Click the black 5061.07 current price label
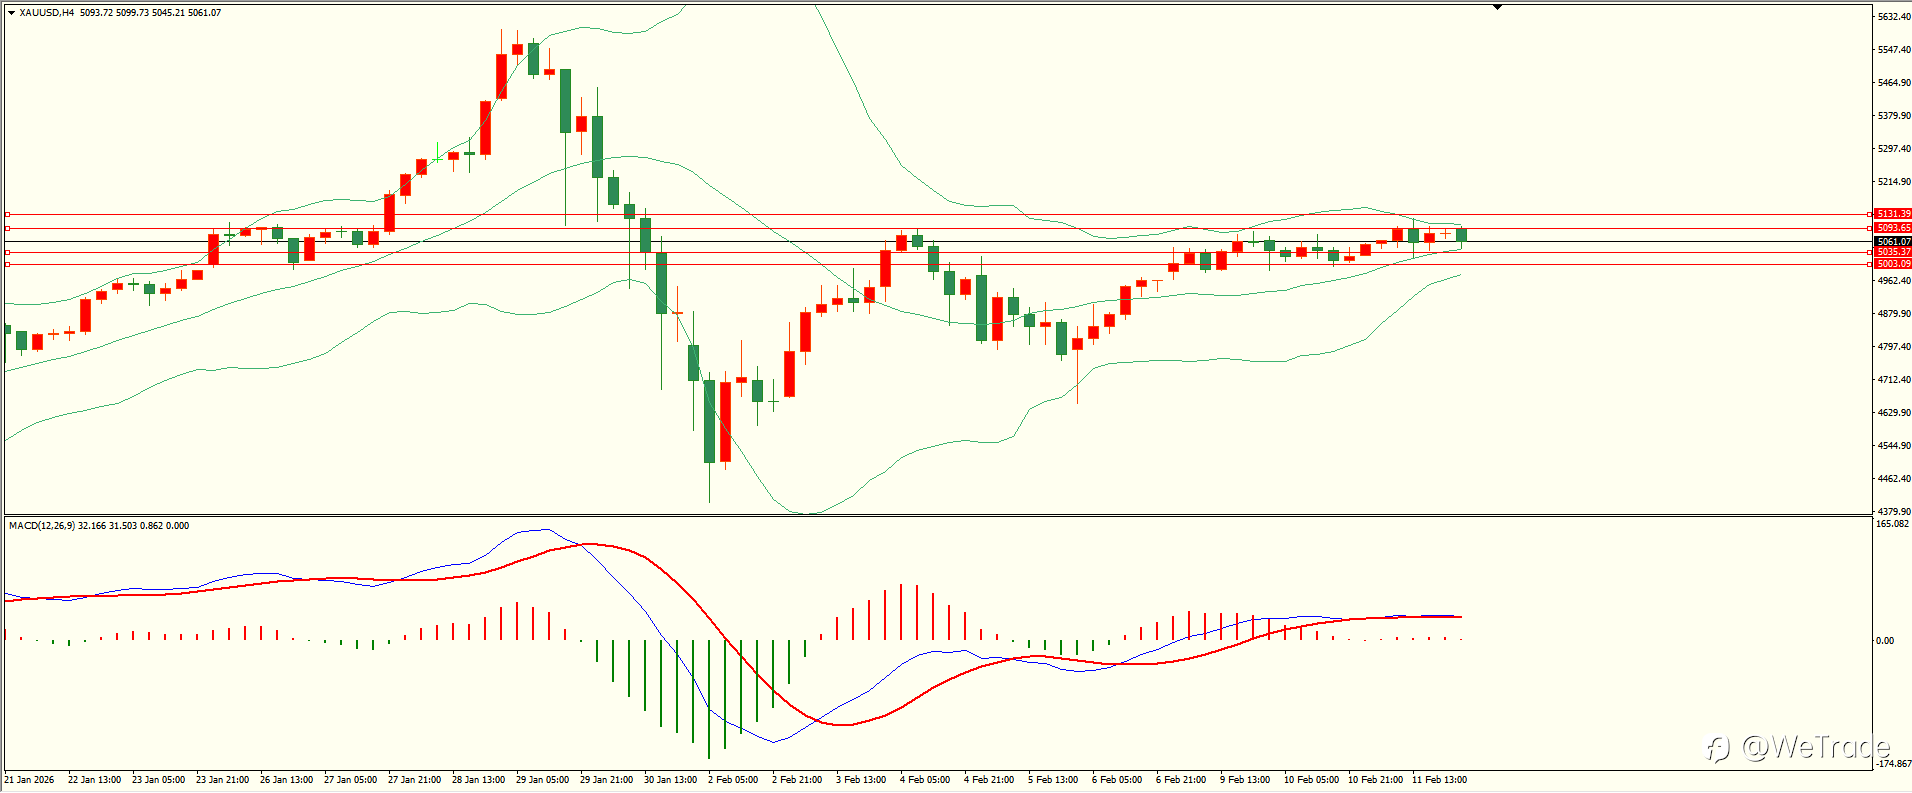Viewport: 1912px width, 793px height. [1893, 241]
